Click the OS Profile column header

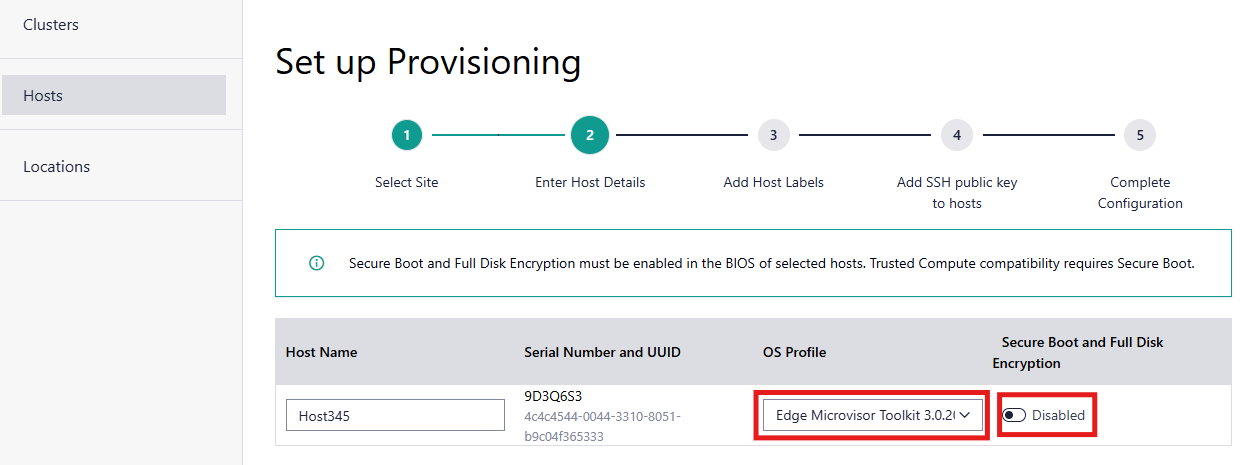click(x=795, y=352)
